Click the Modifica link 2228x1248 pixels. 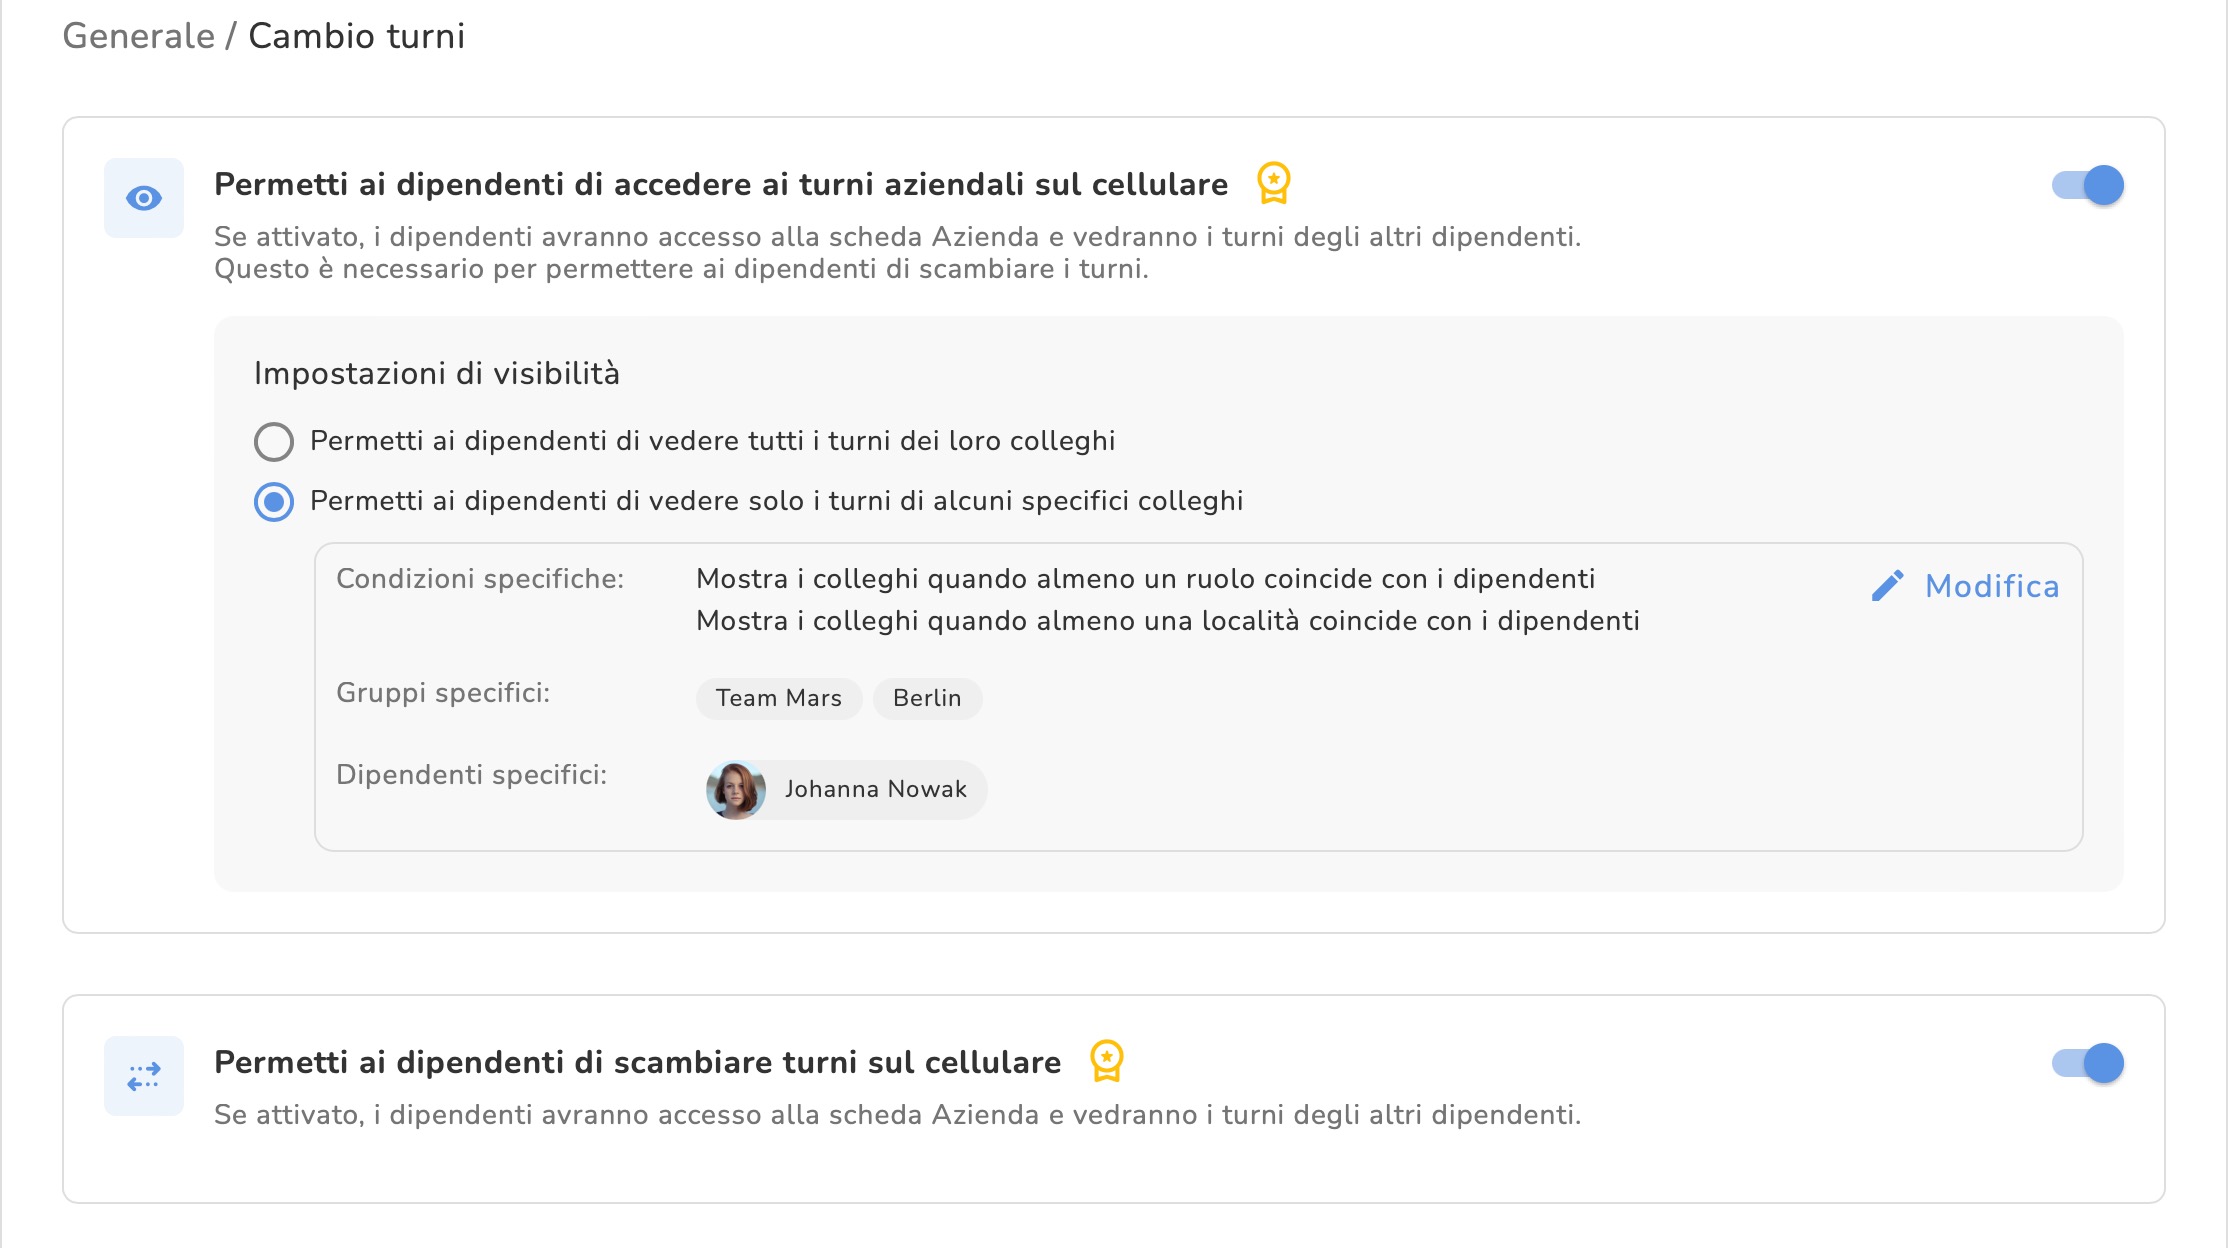(1991, 586)
